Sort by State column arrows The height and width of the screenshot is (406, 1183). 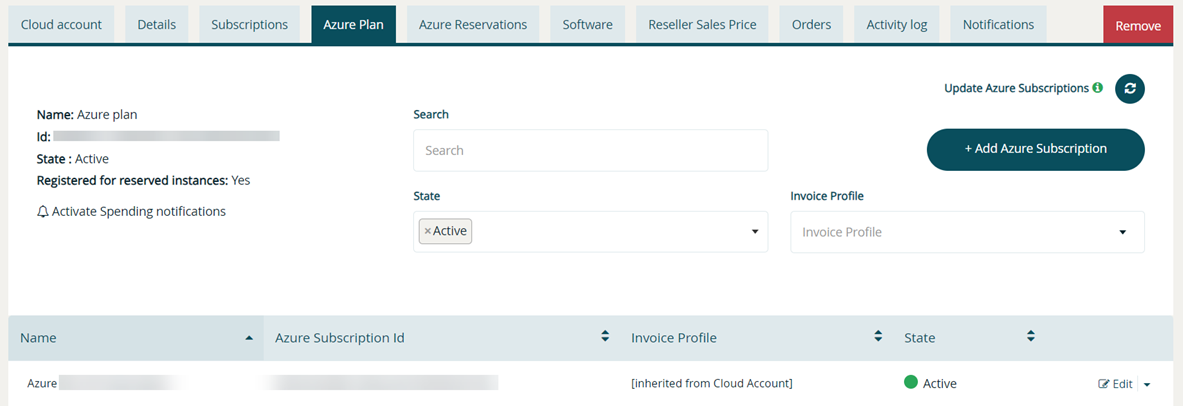(1031, 337)
